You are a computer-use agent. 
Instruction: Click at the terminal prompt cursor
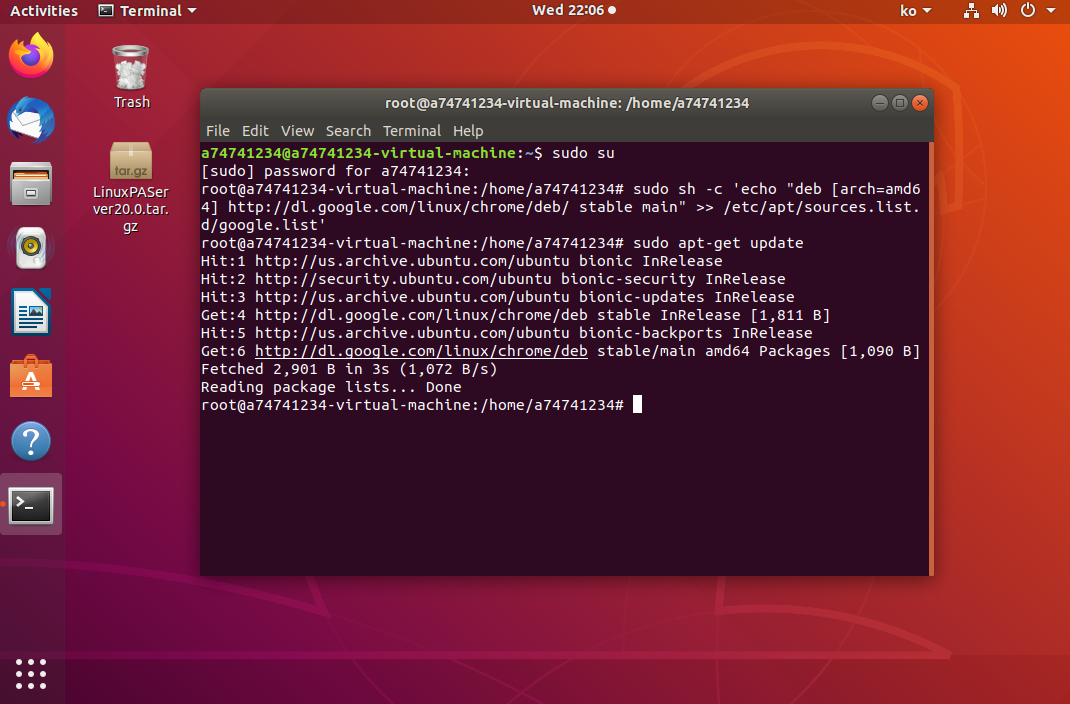pos(637,405)
